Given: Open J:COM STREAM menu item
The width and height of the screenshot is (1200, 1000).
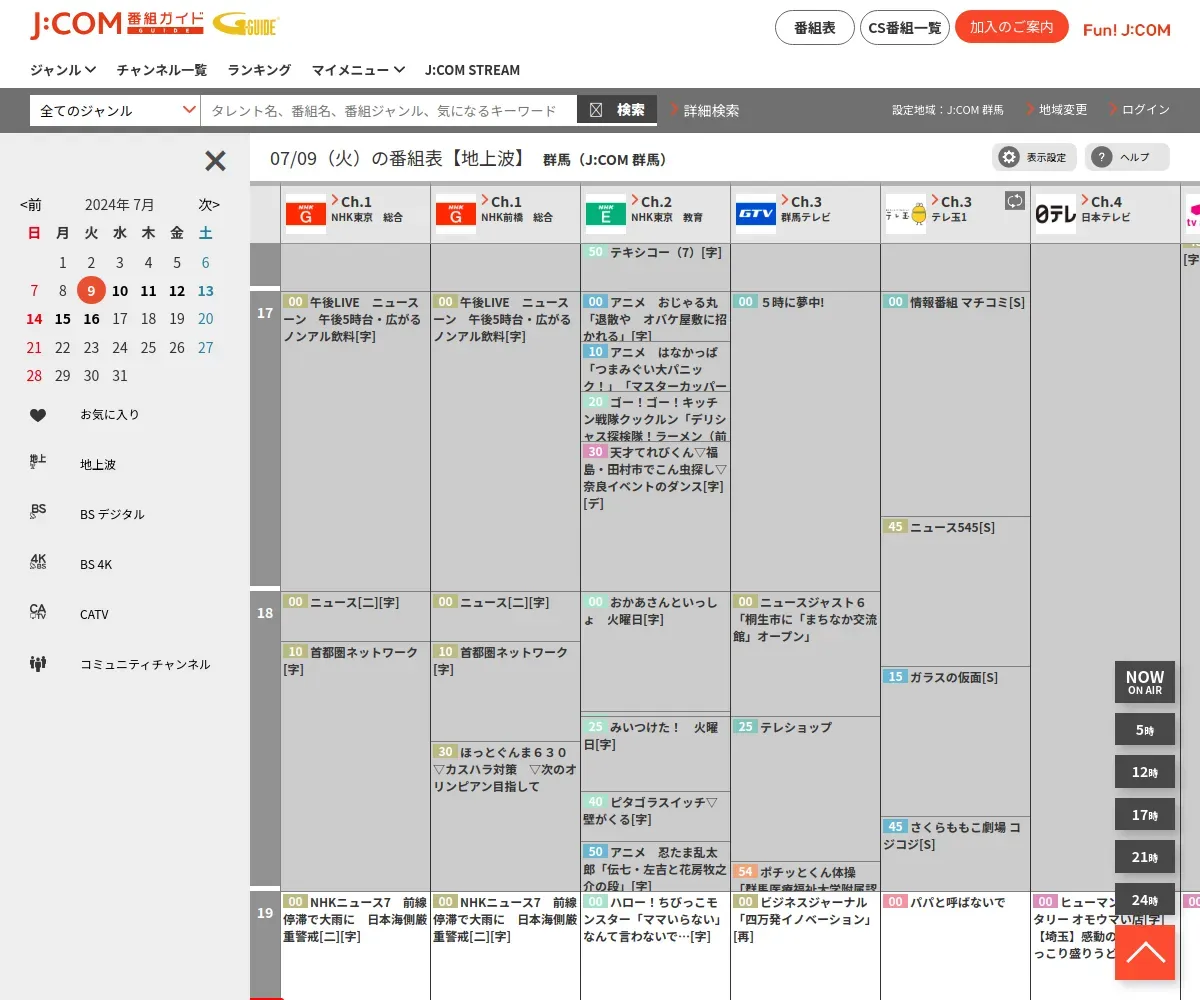Looking at the screenshot, I should 472,70.
